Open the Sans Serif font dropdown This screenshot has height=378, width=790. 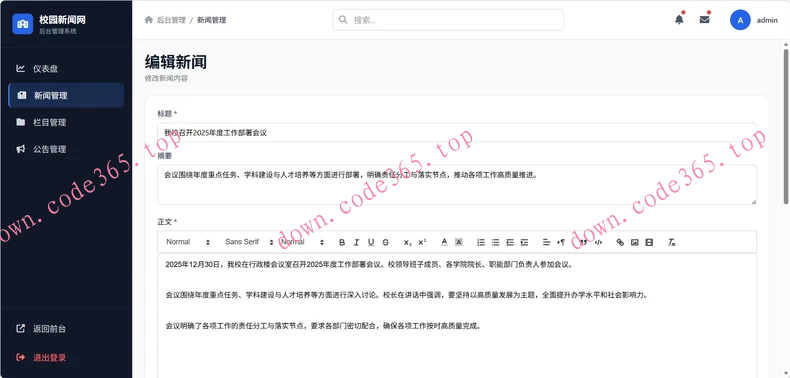click(x=249, y=242)
